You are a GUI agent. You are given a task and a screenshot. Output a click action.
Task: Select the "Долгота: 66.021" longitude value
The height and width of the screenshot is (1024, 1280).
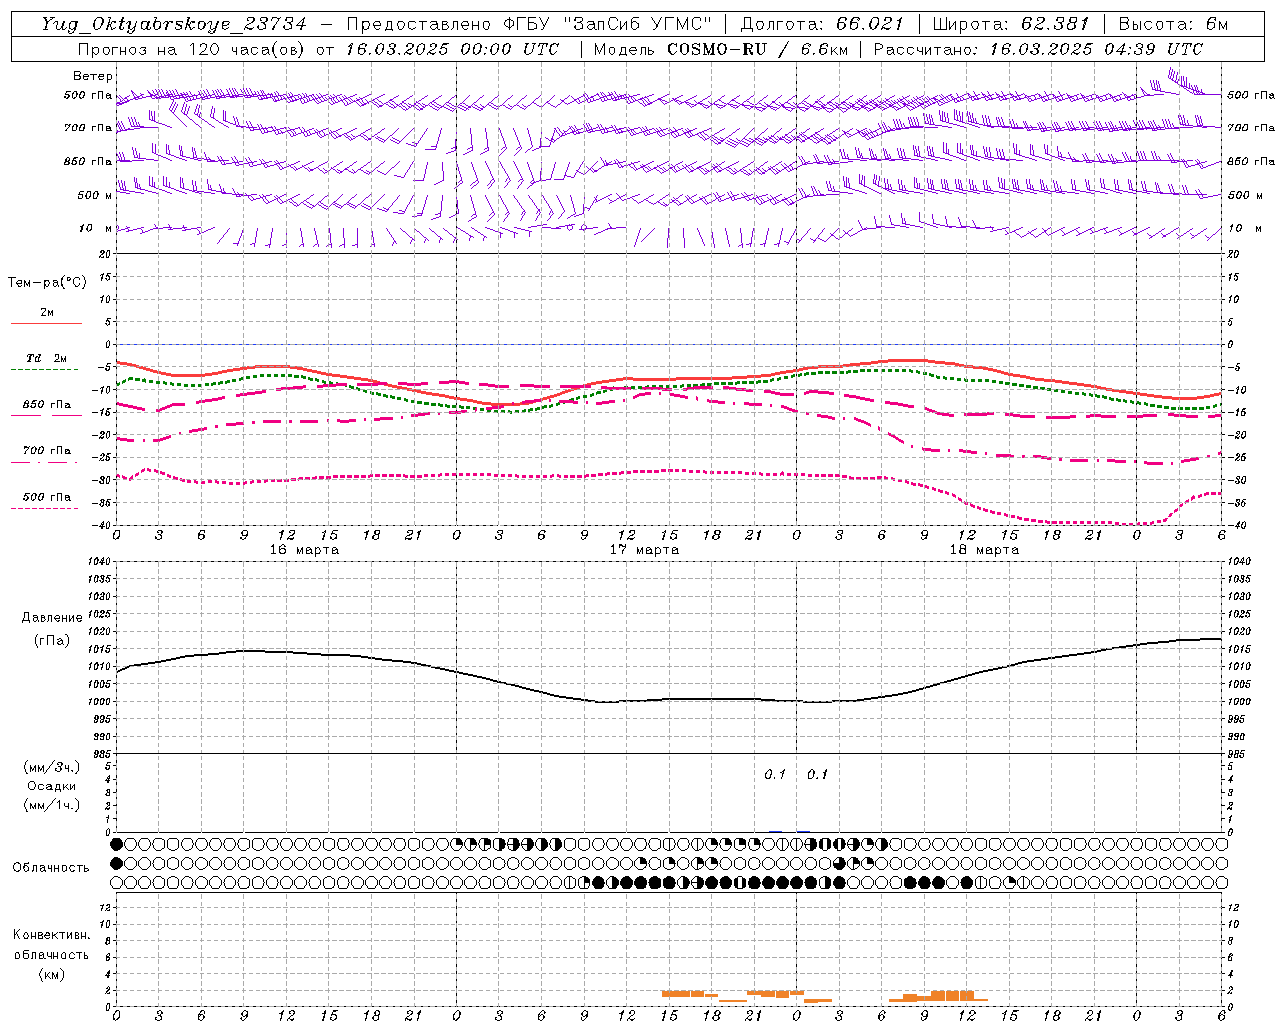pos(821,24)
